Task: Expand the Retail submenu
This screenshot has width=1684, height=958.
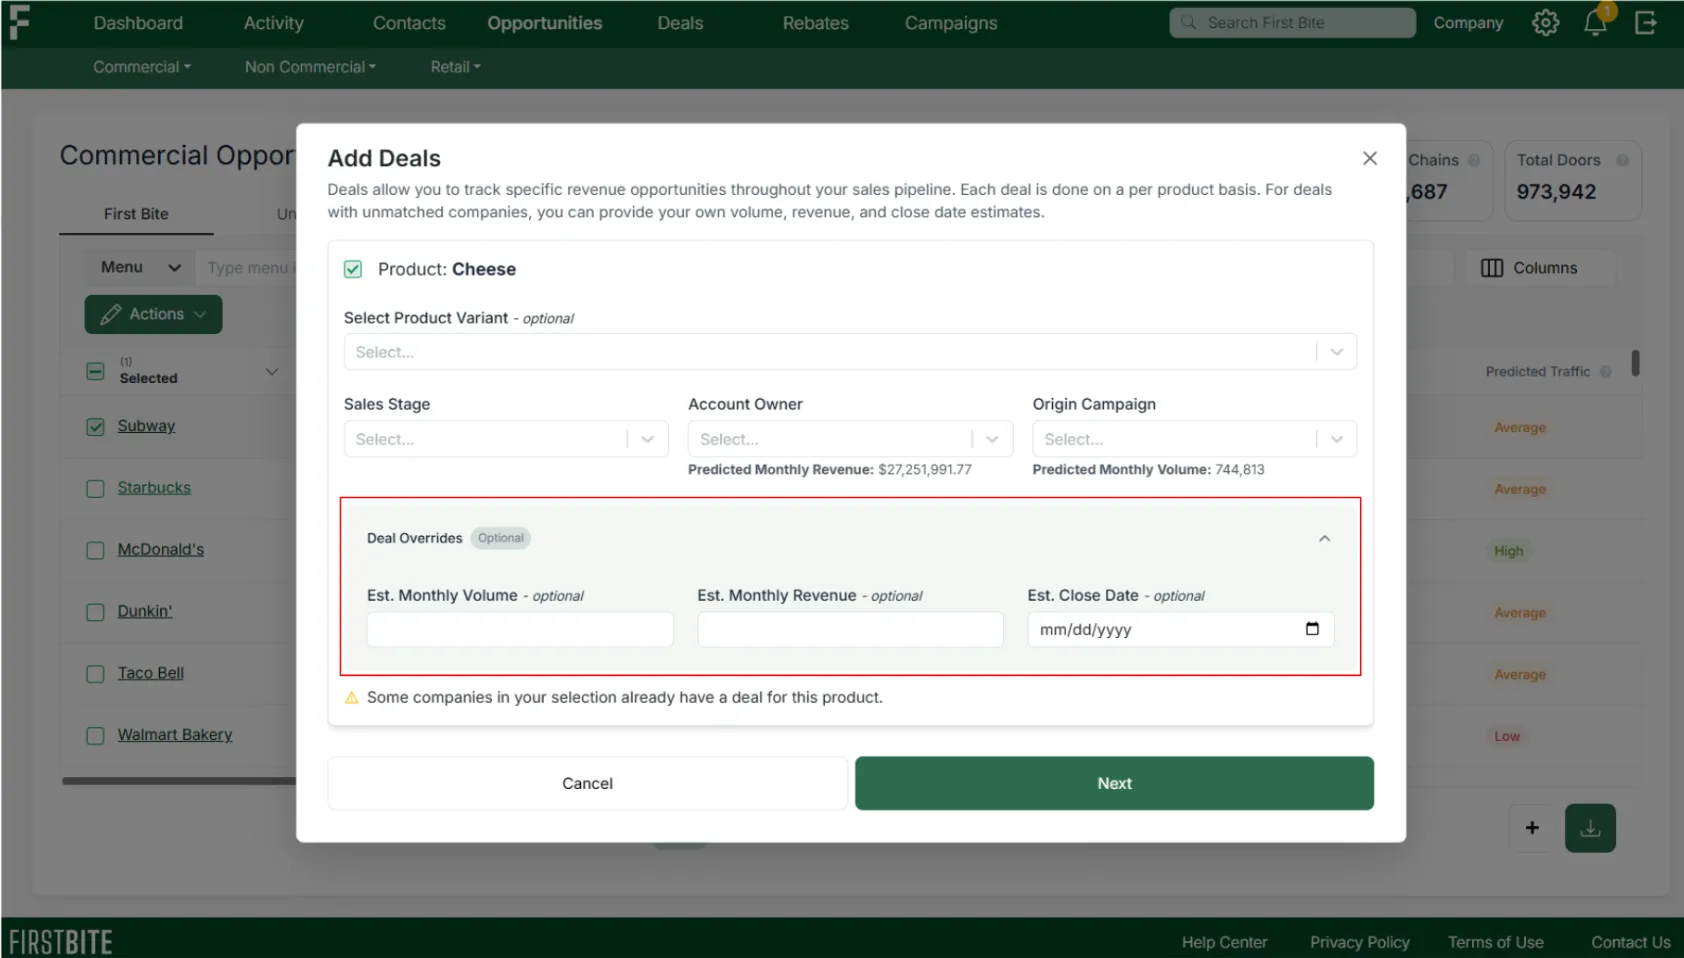Action: coord(455,67)
